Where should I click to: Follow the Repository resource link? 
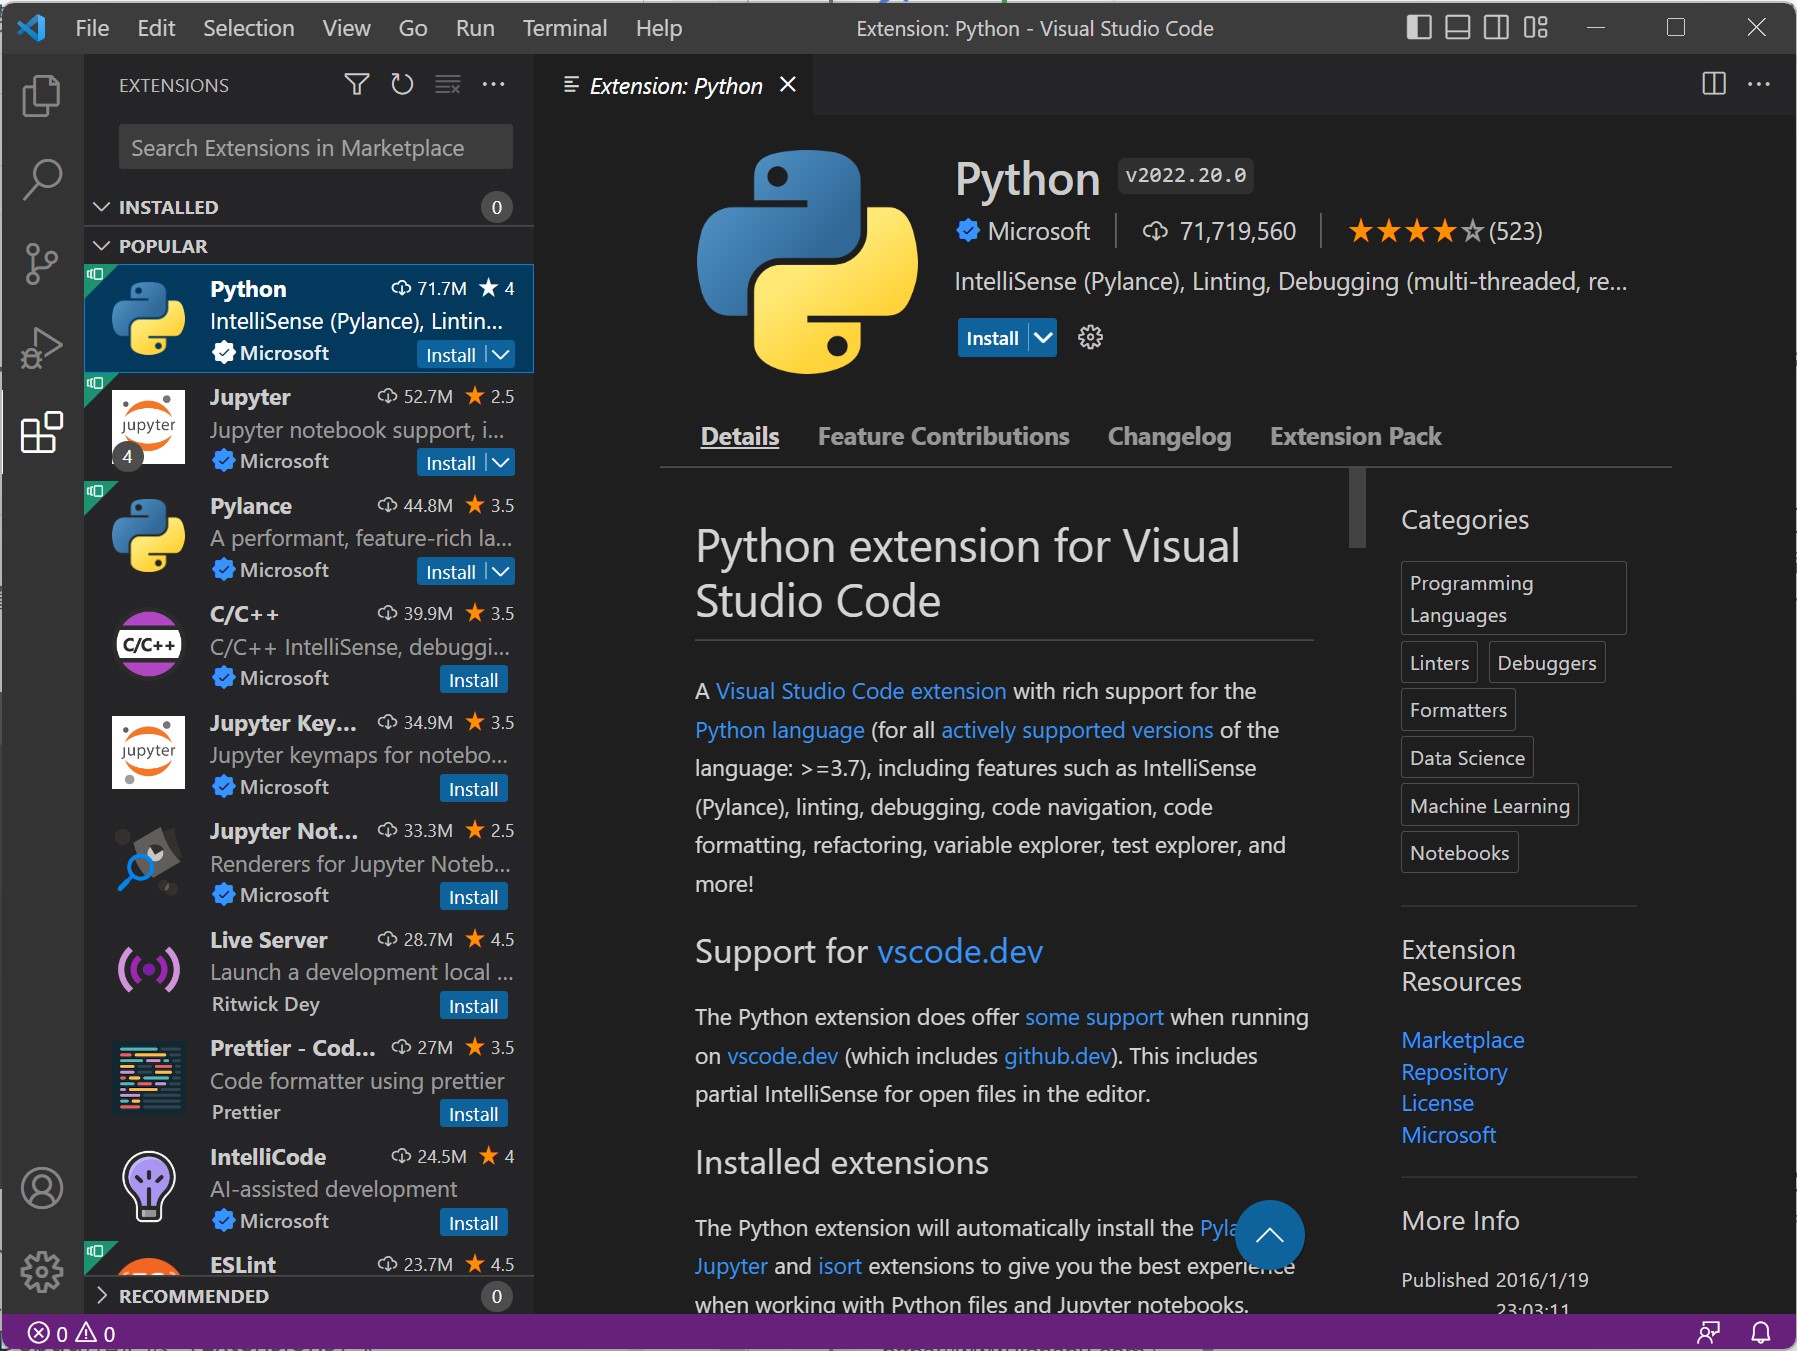tap(1454, 1072)
